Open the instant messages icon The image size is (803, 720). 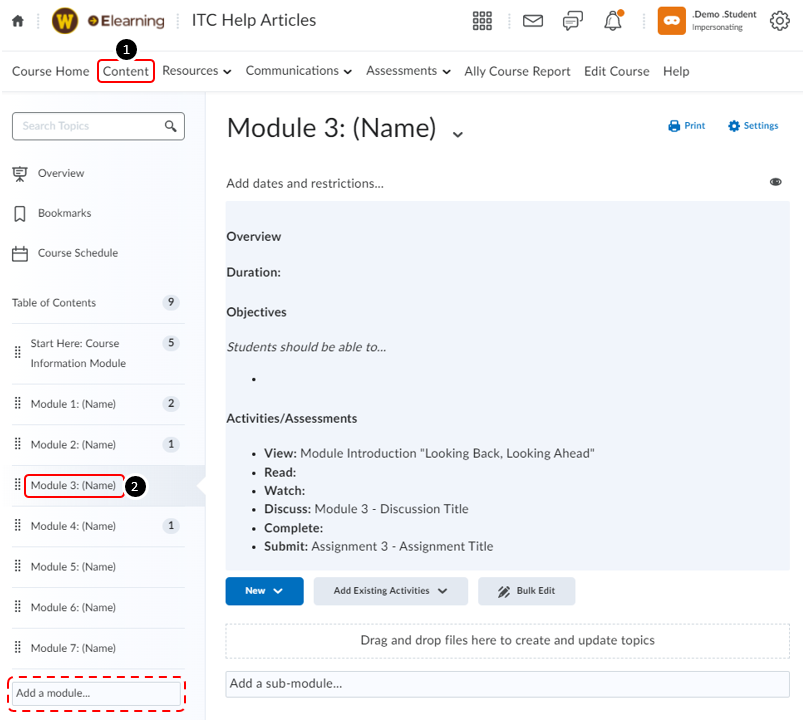[572, 20]
